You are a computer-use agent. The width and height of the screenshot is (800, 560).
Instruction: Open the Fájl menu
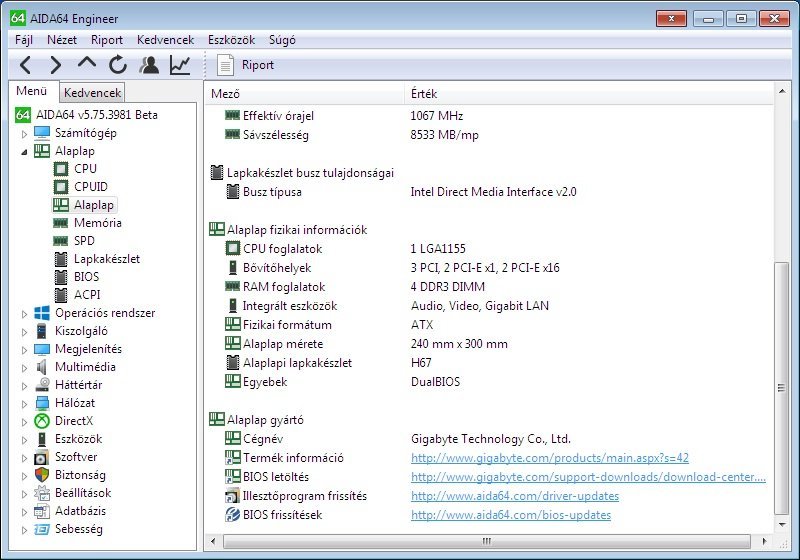click(24, 40)
